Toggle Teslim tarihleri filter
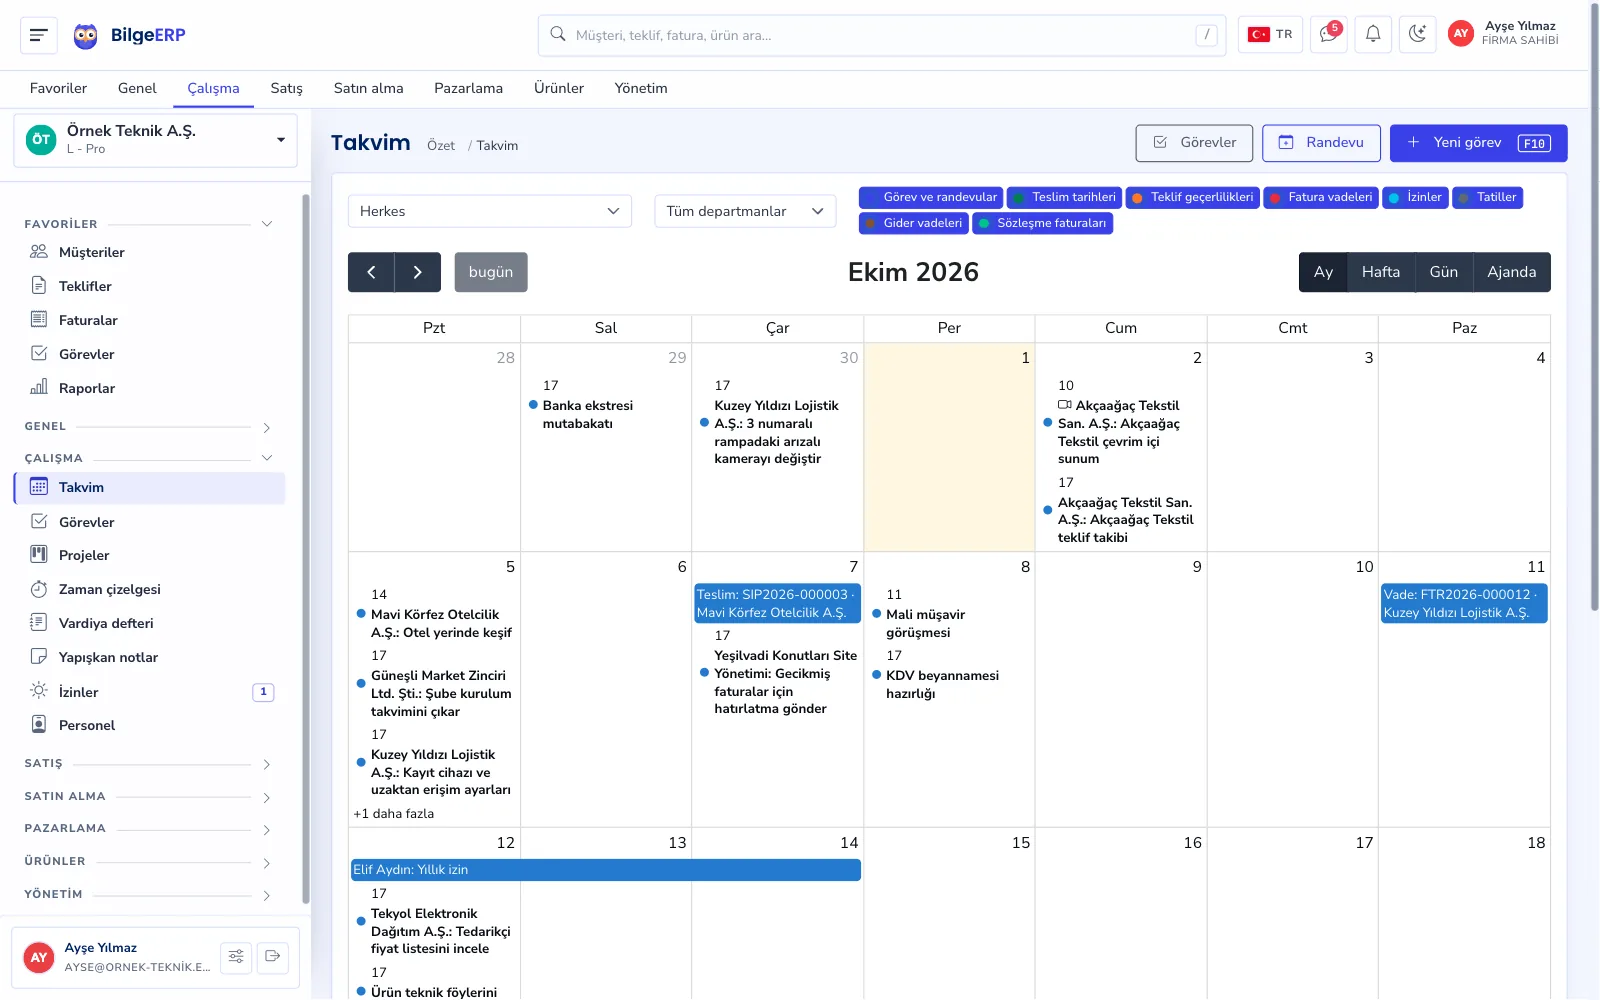 click(1064, 198)
